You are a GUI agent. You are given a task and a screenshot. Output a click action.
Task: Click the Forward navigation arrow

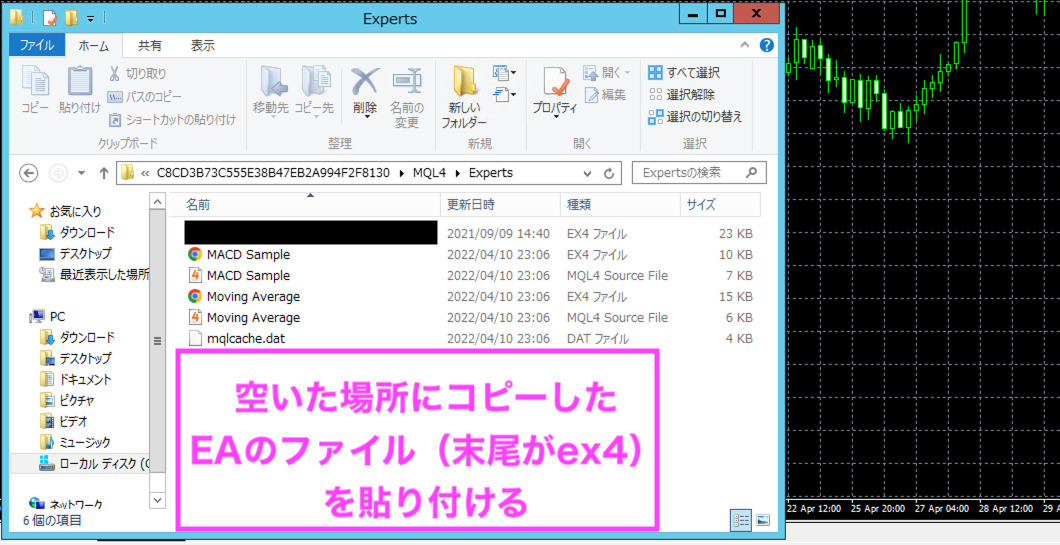[x=59, y=172]
